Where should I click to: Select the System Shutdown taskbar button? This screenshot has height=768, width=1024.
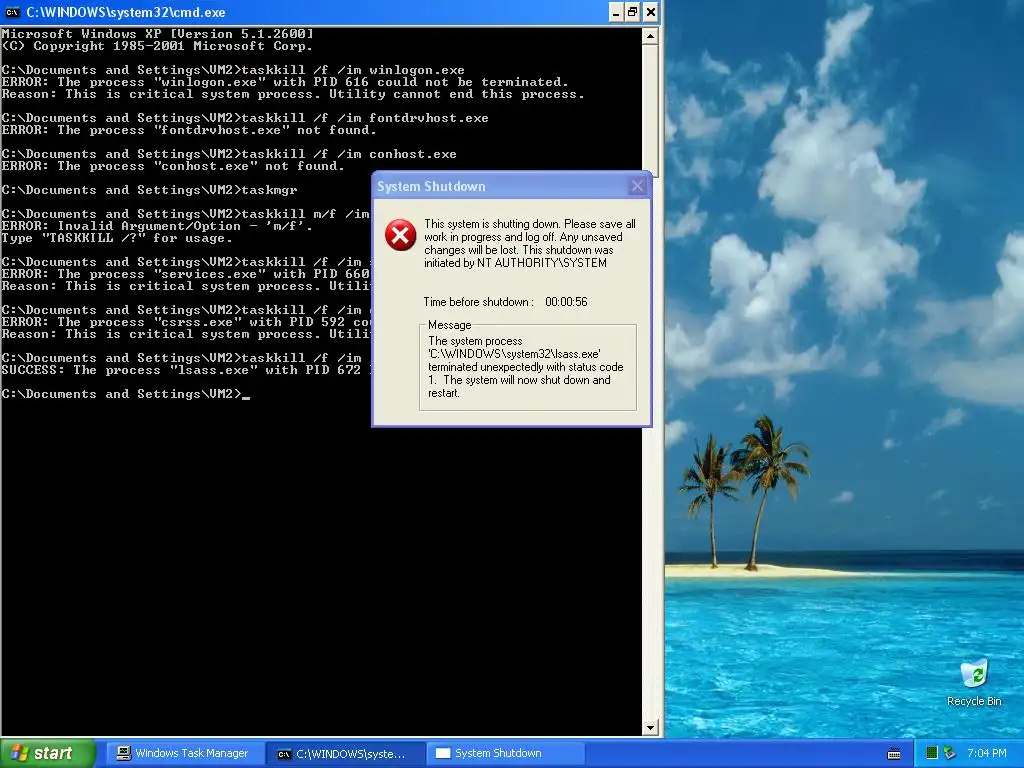pyautogui.click(x=505, y=753)
